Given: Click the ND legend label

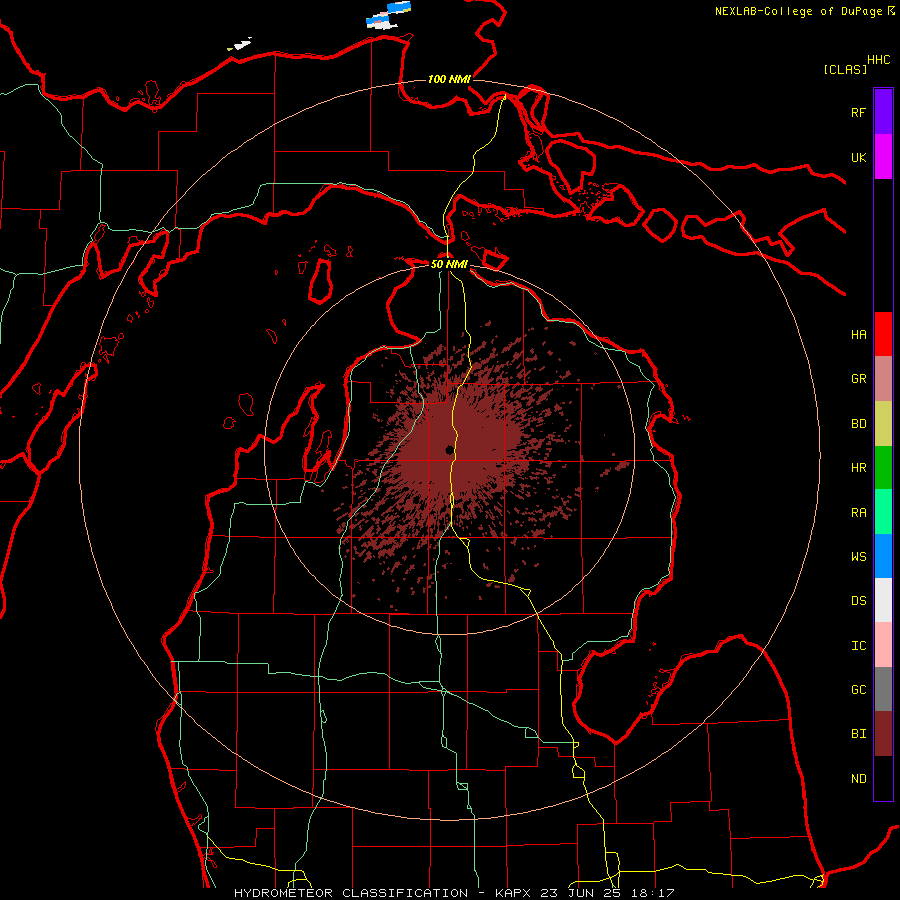Looking at the screenshot, I should click(x=858, y=779).
